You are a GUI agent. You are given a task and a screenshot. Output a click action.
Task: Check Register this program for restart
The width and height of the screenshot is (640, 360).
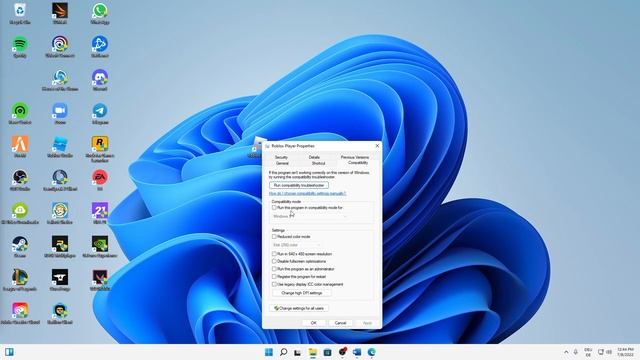tap(274, 277)
